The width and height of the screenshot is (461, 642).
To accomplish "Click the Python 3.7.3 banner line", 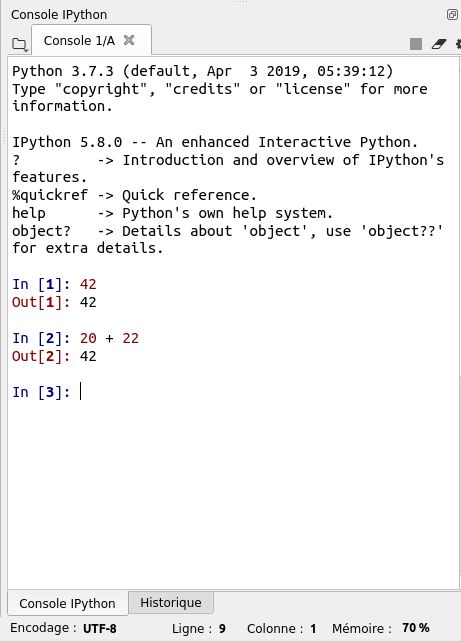I will pyautogui.click(x=203, y=71).
